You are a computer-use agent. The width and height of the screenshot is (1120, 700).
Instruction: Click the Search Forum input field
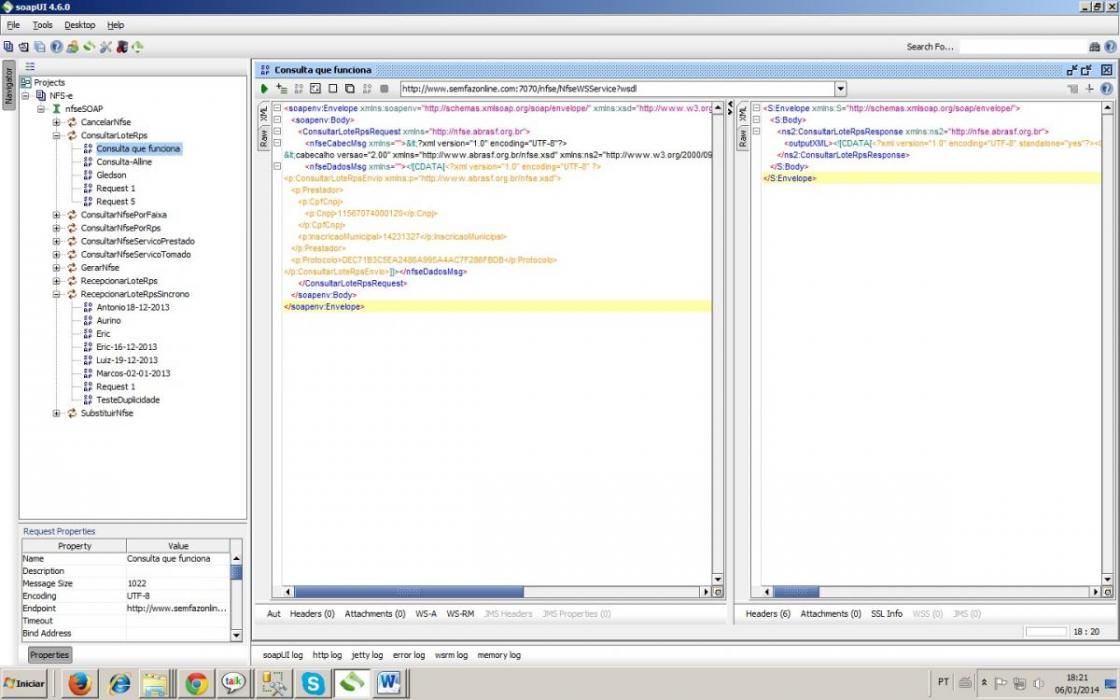1021,46
